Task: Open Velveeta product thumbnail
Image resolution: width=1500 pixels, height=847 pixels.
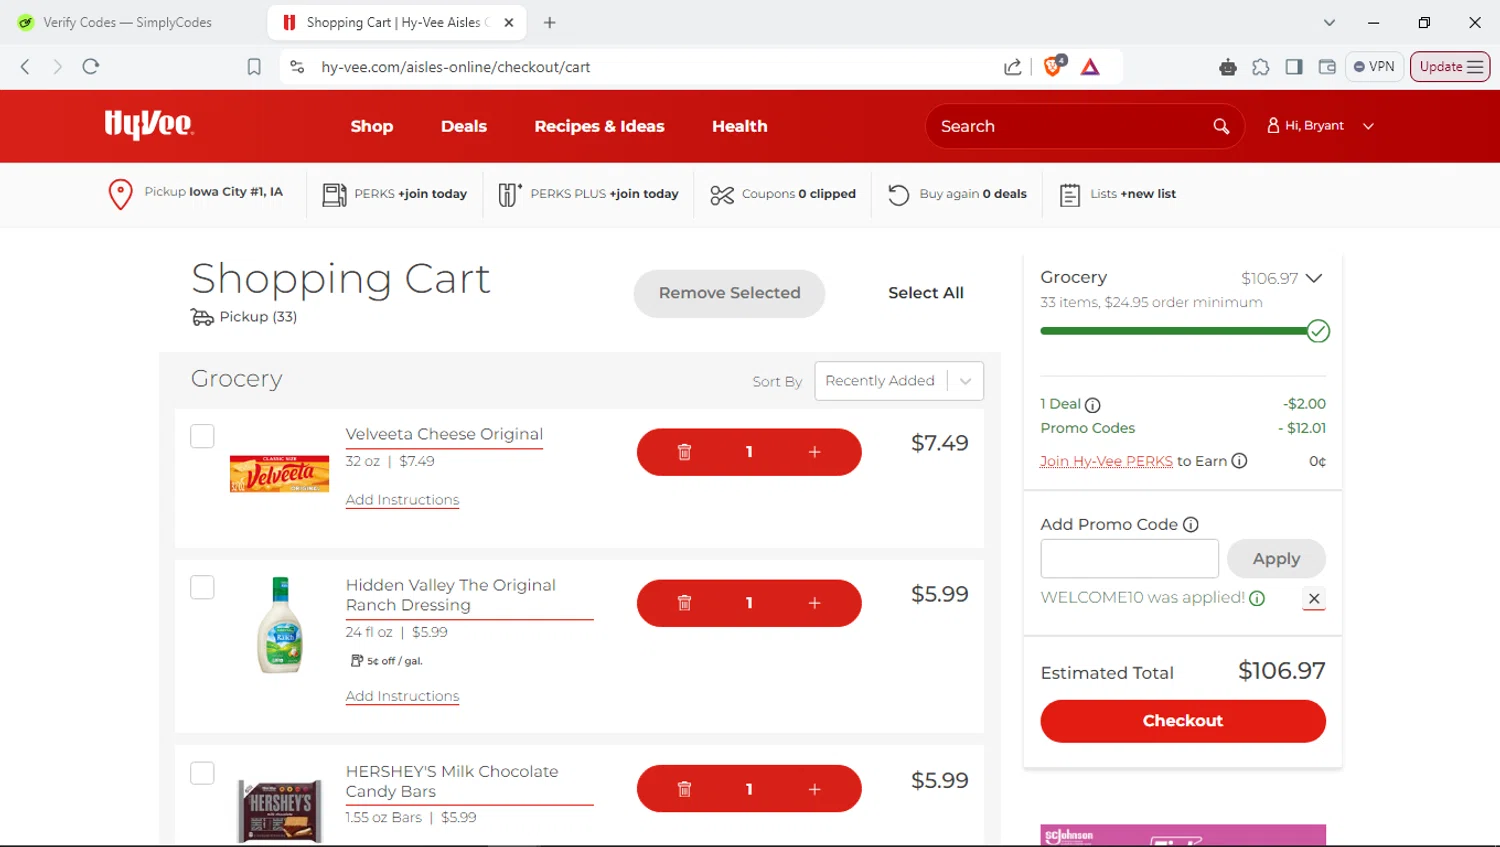Action: [279, 474]
